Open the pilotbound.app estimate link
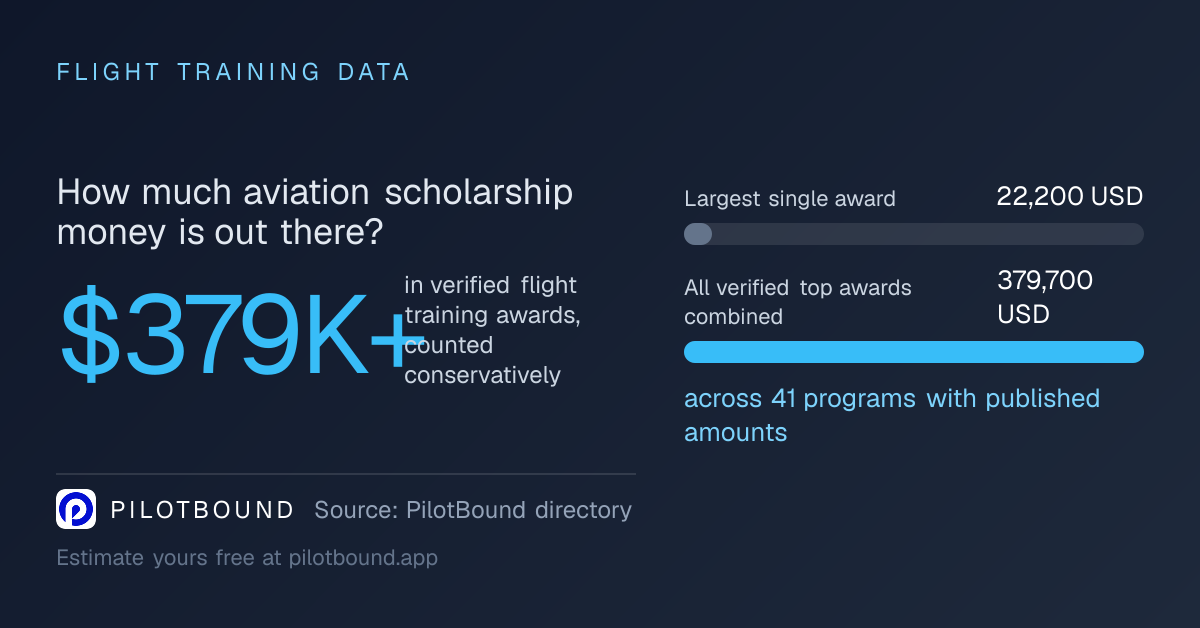 (363, 558)
